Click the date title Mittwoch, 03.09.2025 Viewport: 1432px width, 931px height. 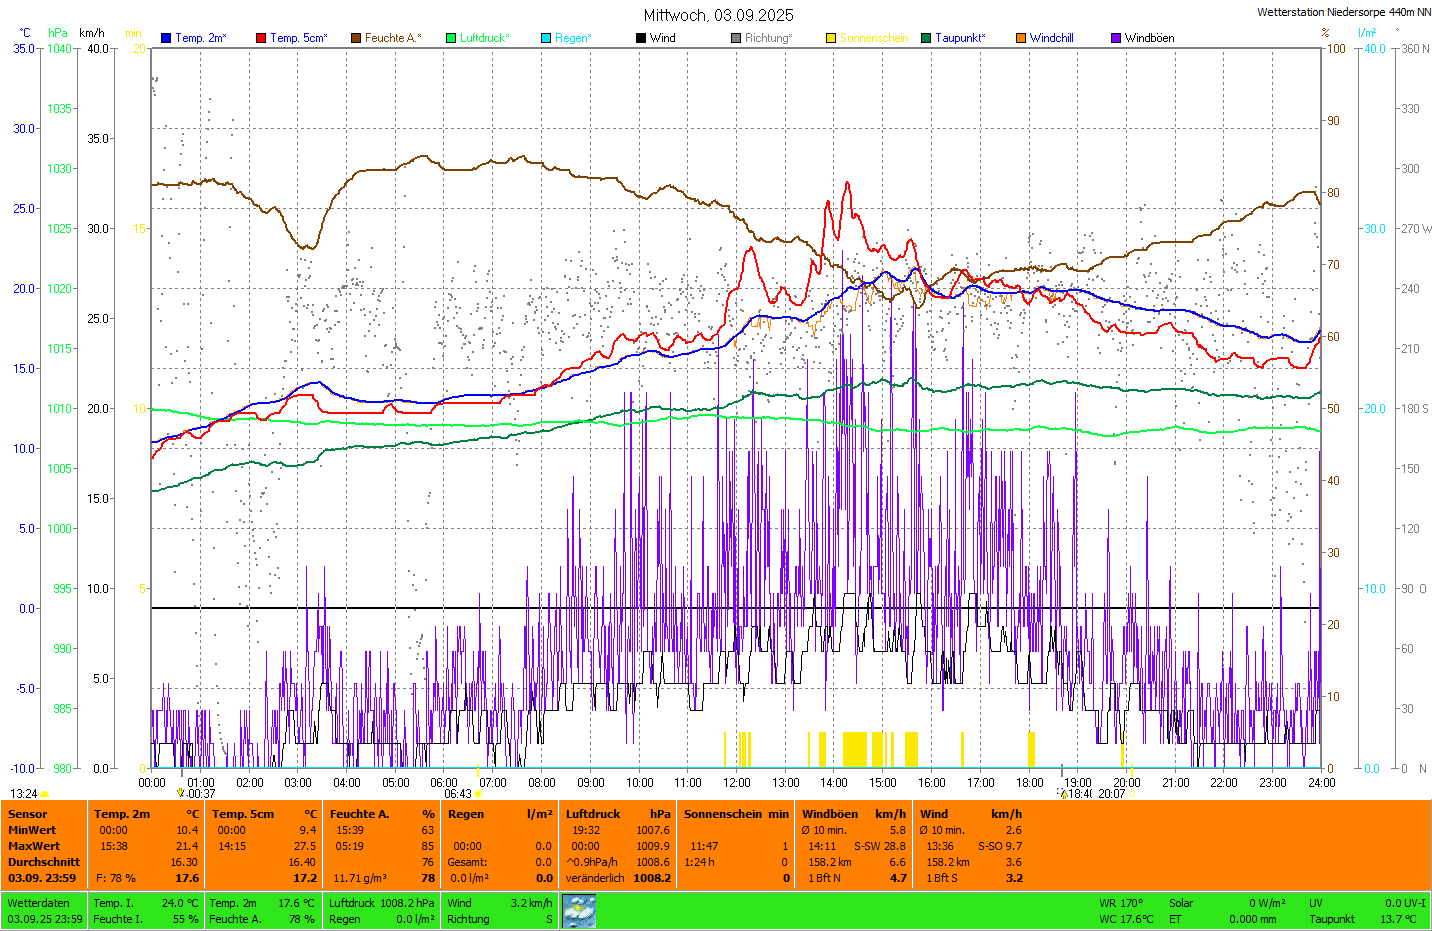tap(718, 15)
